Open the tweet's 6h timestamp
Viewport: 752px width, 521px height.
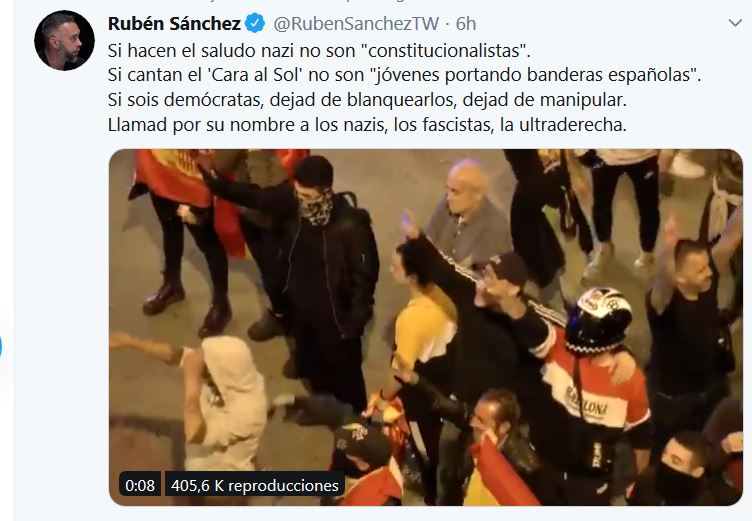click(466, 24)
